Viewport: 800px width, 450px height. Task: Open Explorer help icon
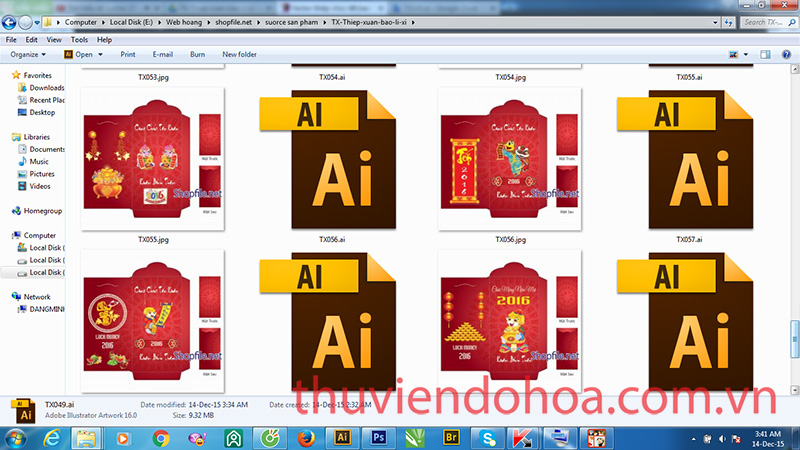(786, 55)
